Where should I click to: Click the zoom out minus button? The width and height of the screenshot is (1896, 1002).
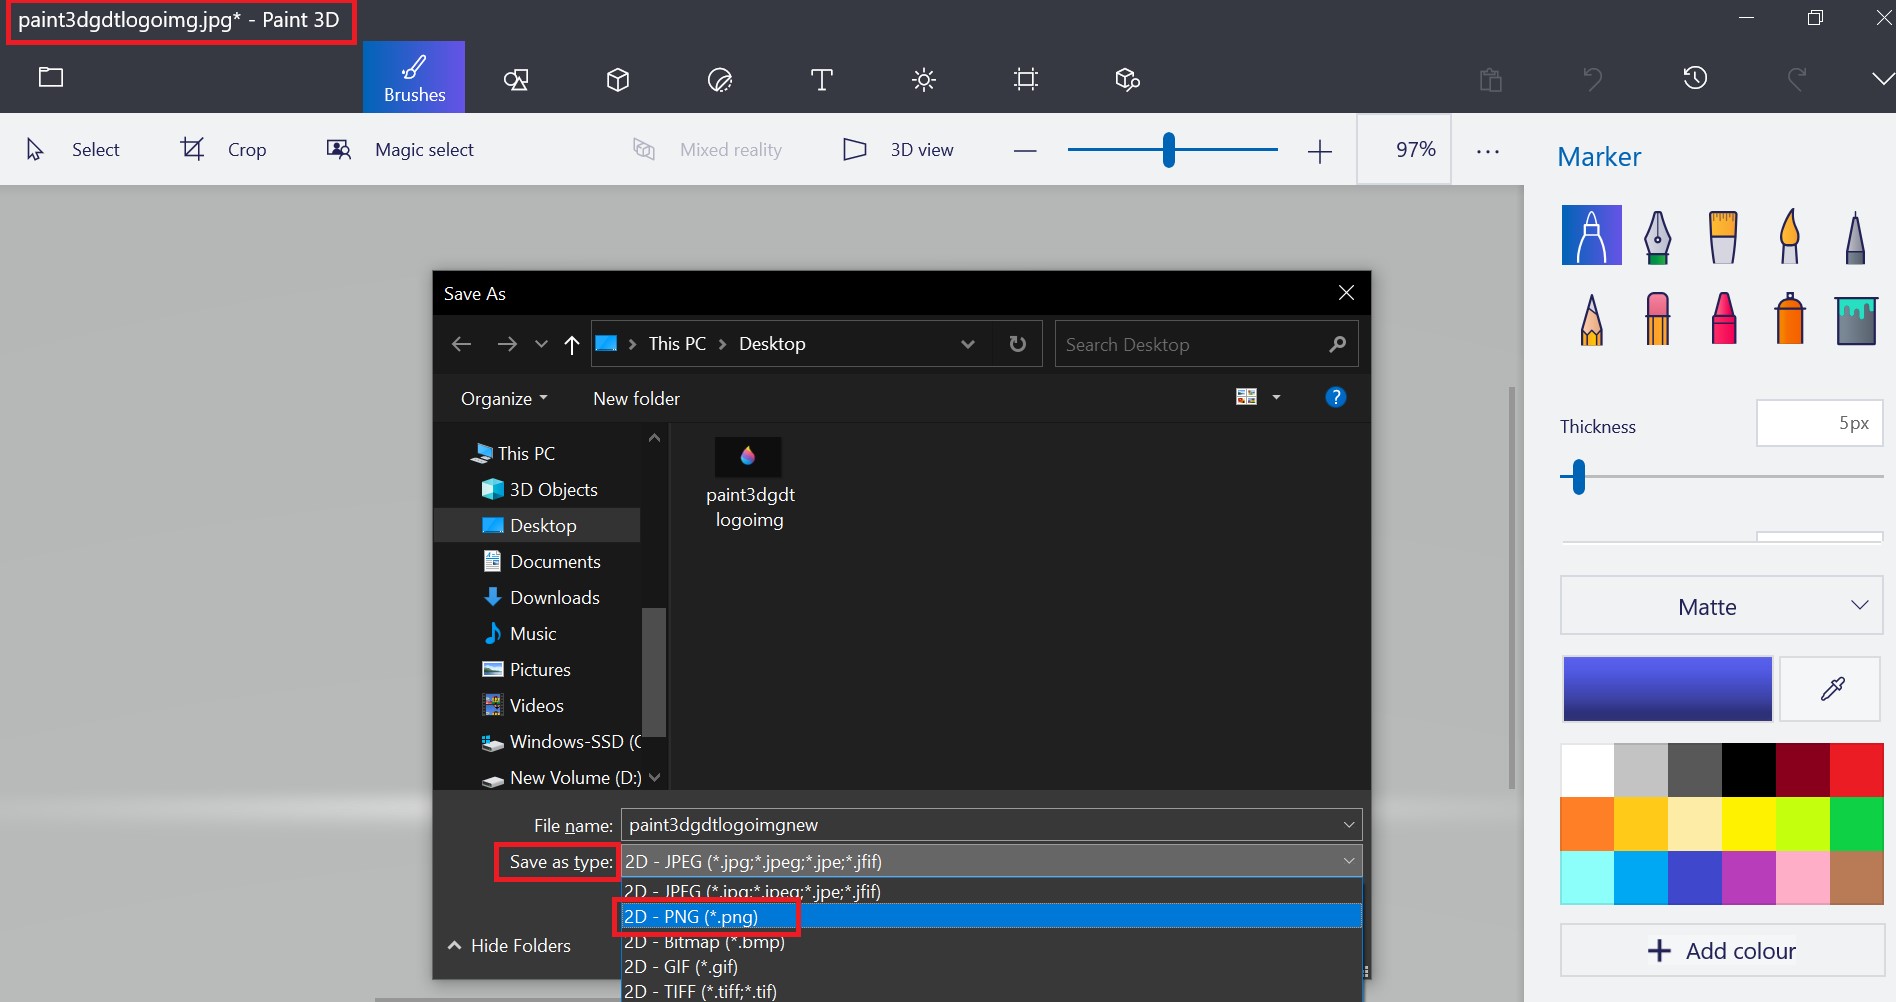1025,151
